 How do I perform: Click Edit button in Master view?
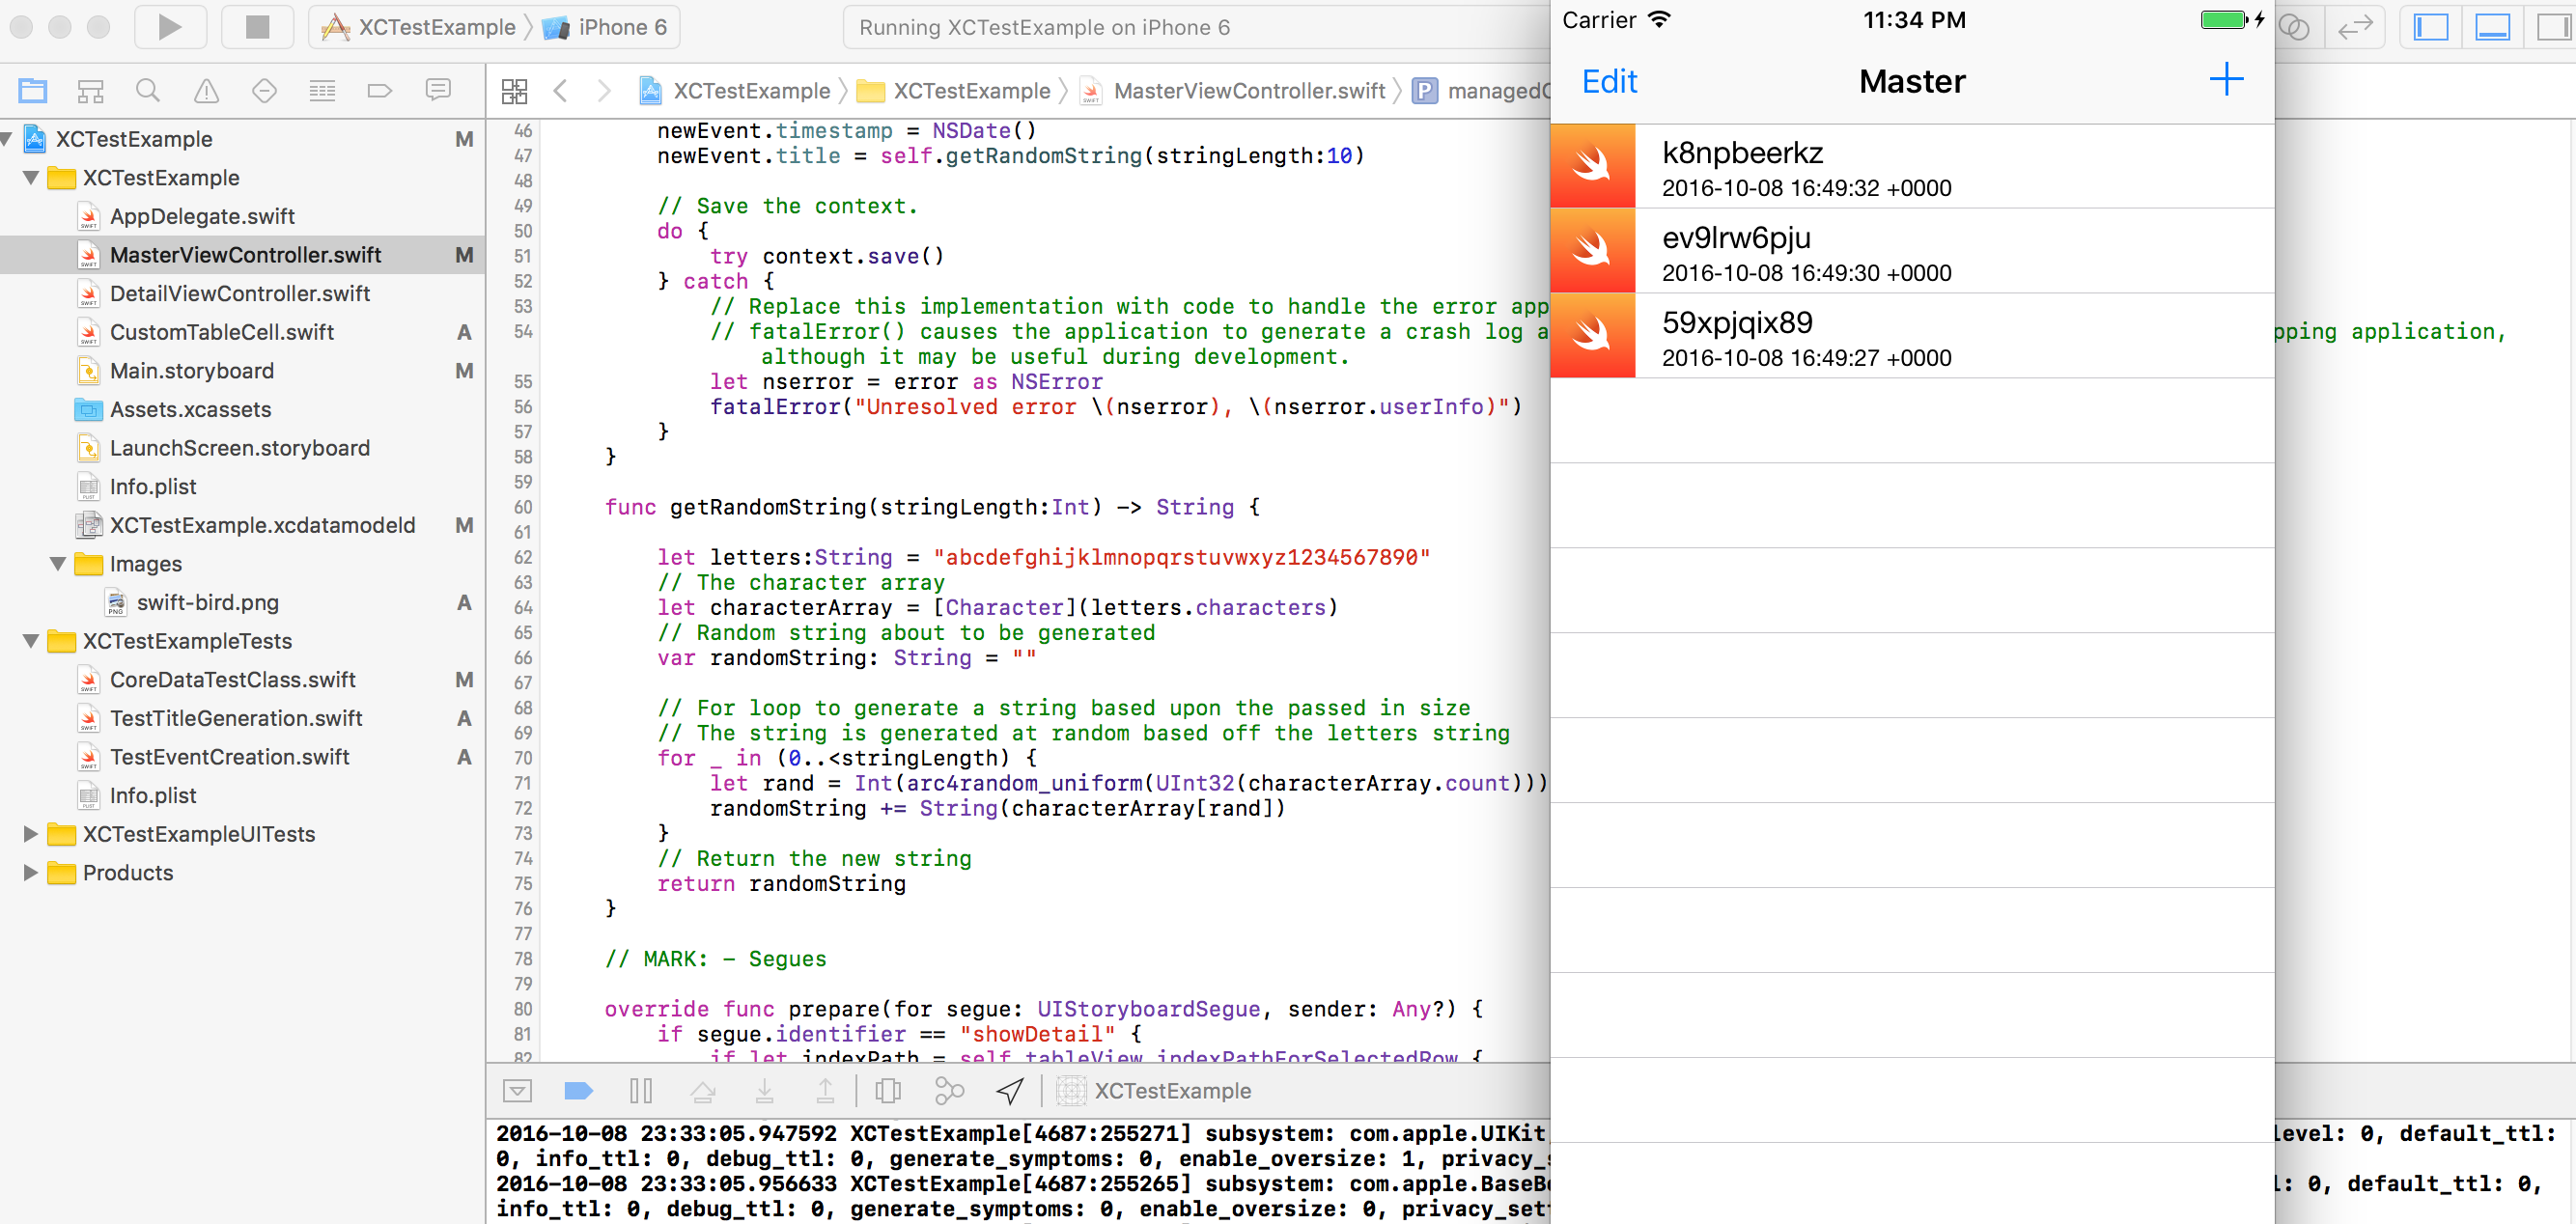[1611, 80]
